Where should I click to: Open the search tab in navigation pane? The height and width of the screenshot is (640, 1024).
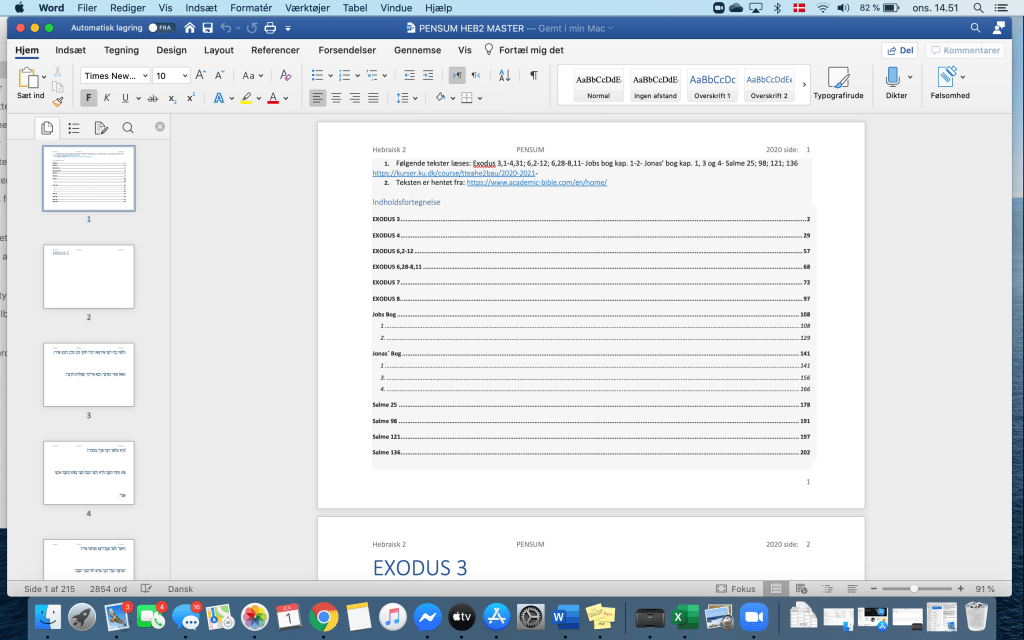coord(128,128)
